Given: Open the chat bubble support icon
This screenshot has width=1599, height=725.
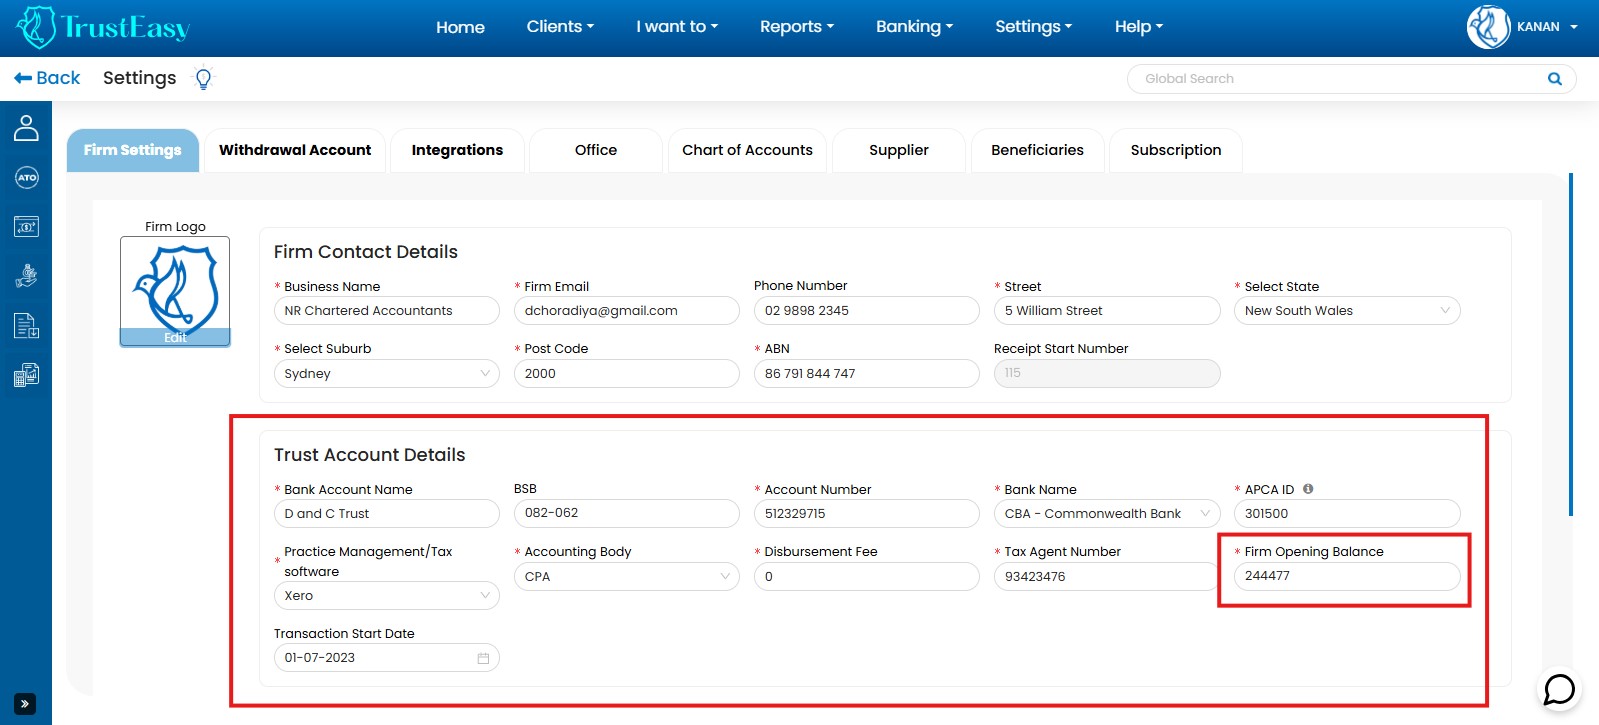Looking at the screenshot, I should [x=1558, y=690].
